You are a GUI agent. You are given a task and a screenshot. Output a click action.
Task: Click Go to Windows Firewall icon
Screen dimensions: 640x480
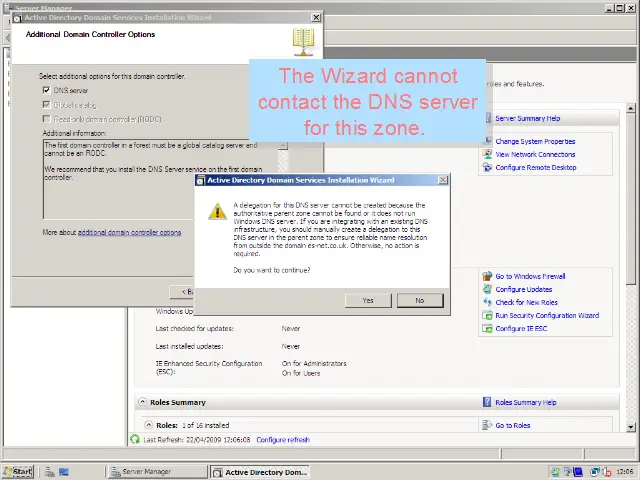click(x=487, y=276)
